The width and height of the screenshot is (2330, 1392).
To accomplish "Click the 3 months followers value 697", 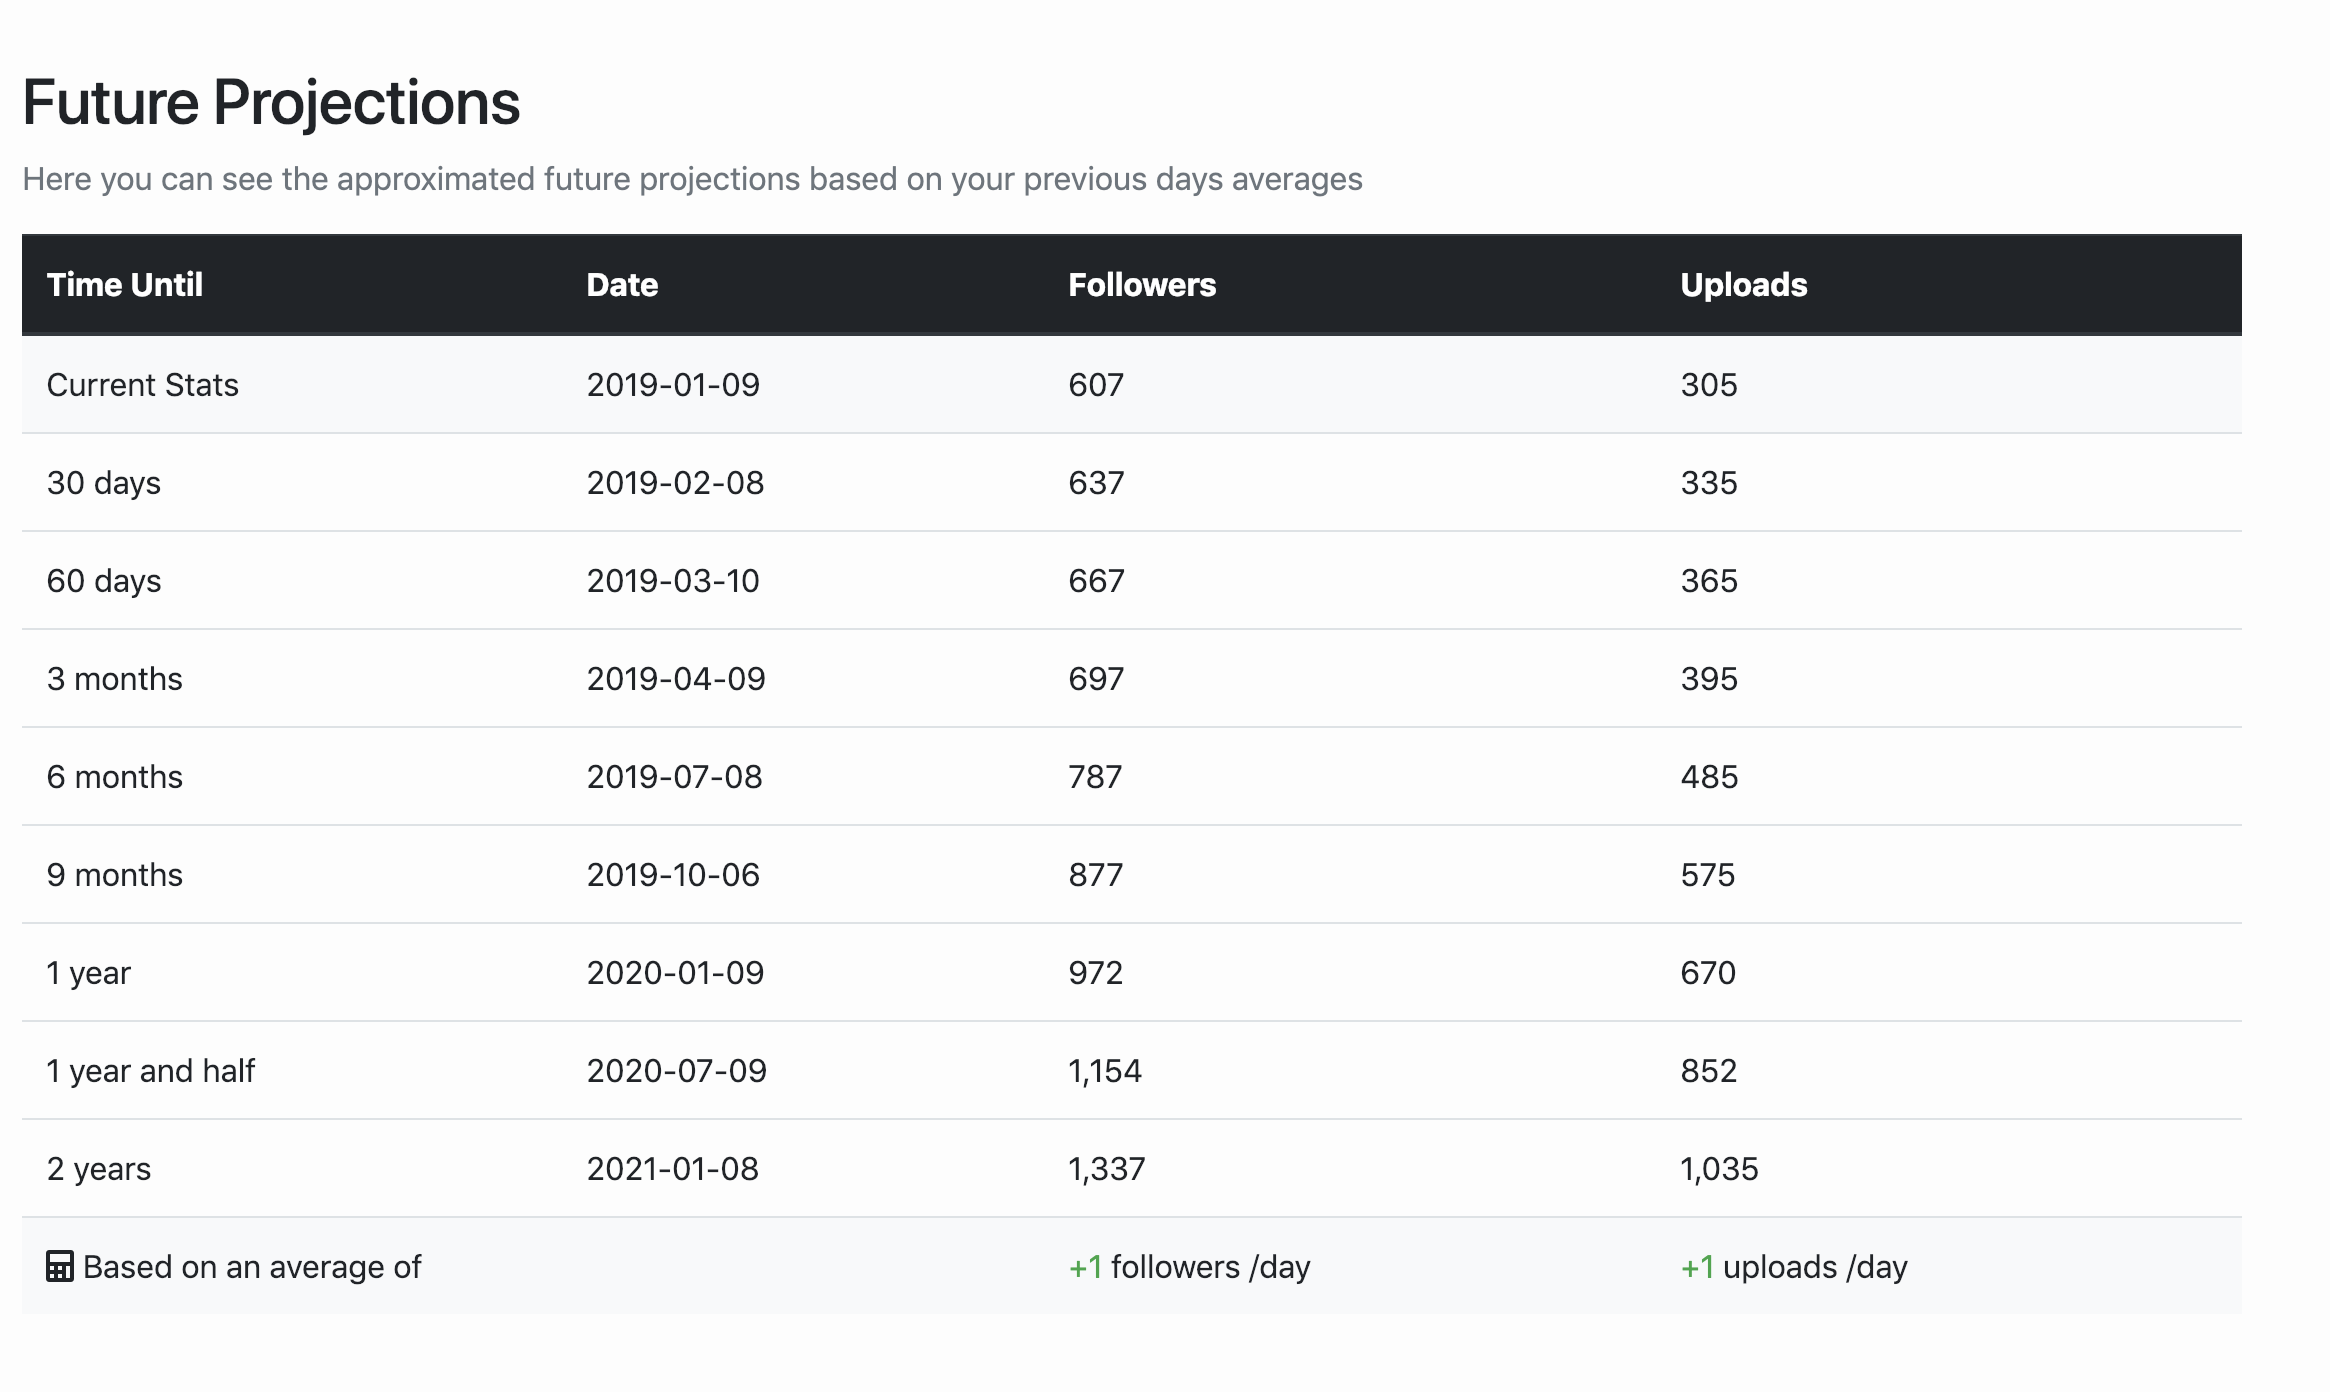I will 1096,679.
